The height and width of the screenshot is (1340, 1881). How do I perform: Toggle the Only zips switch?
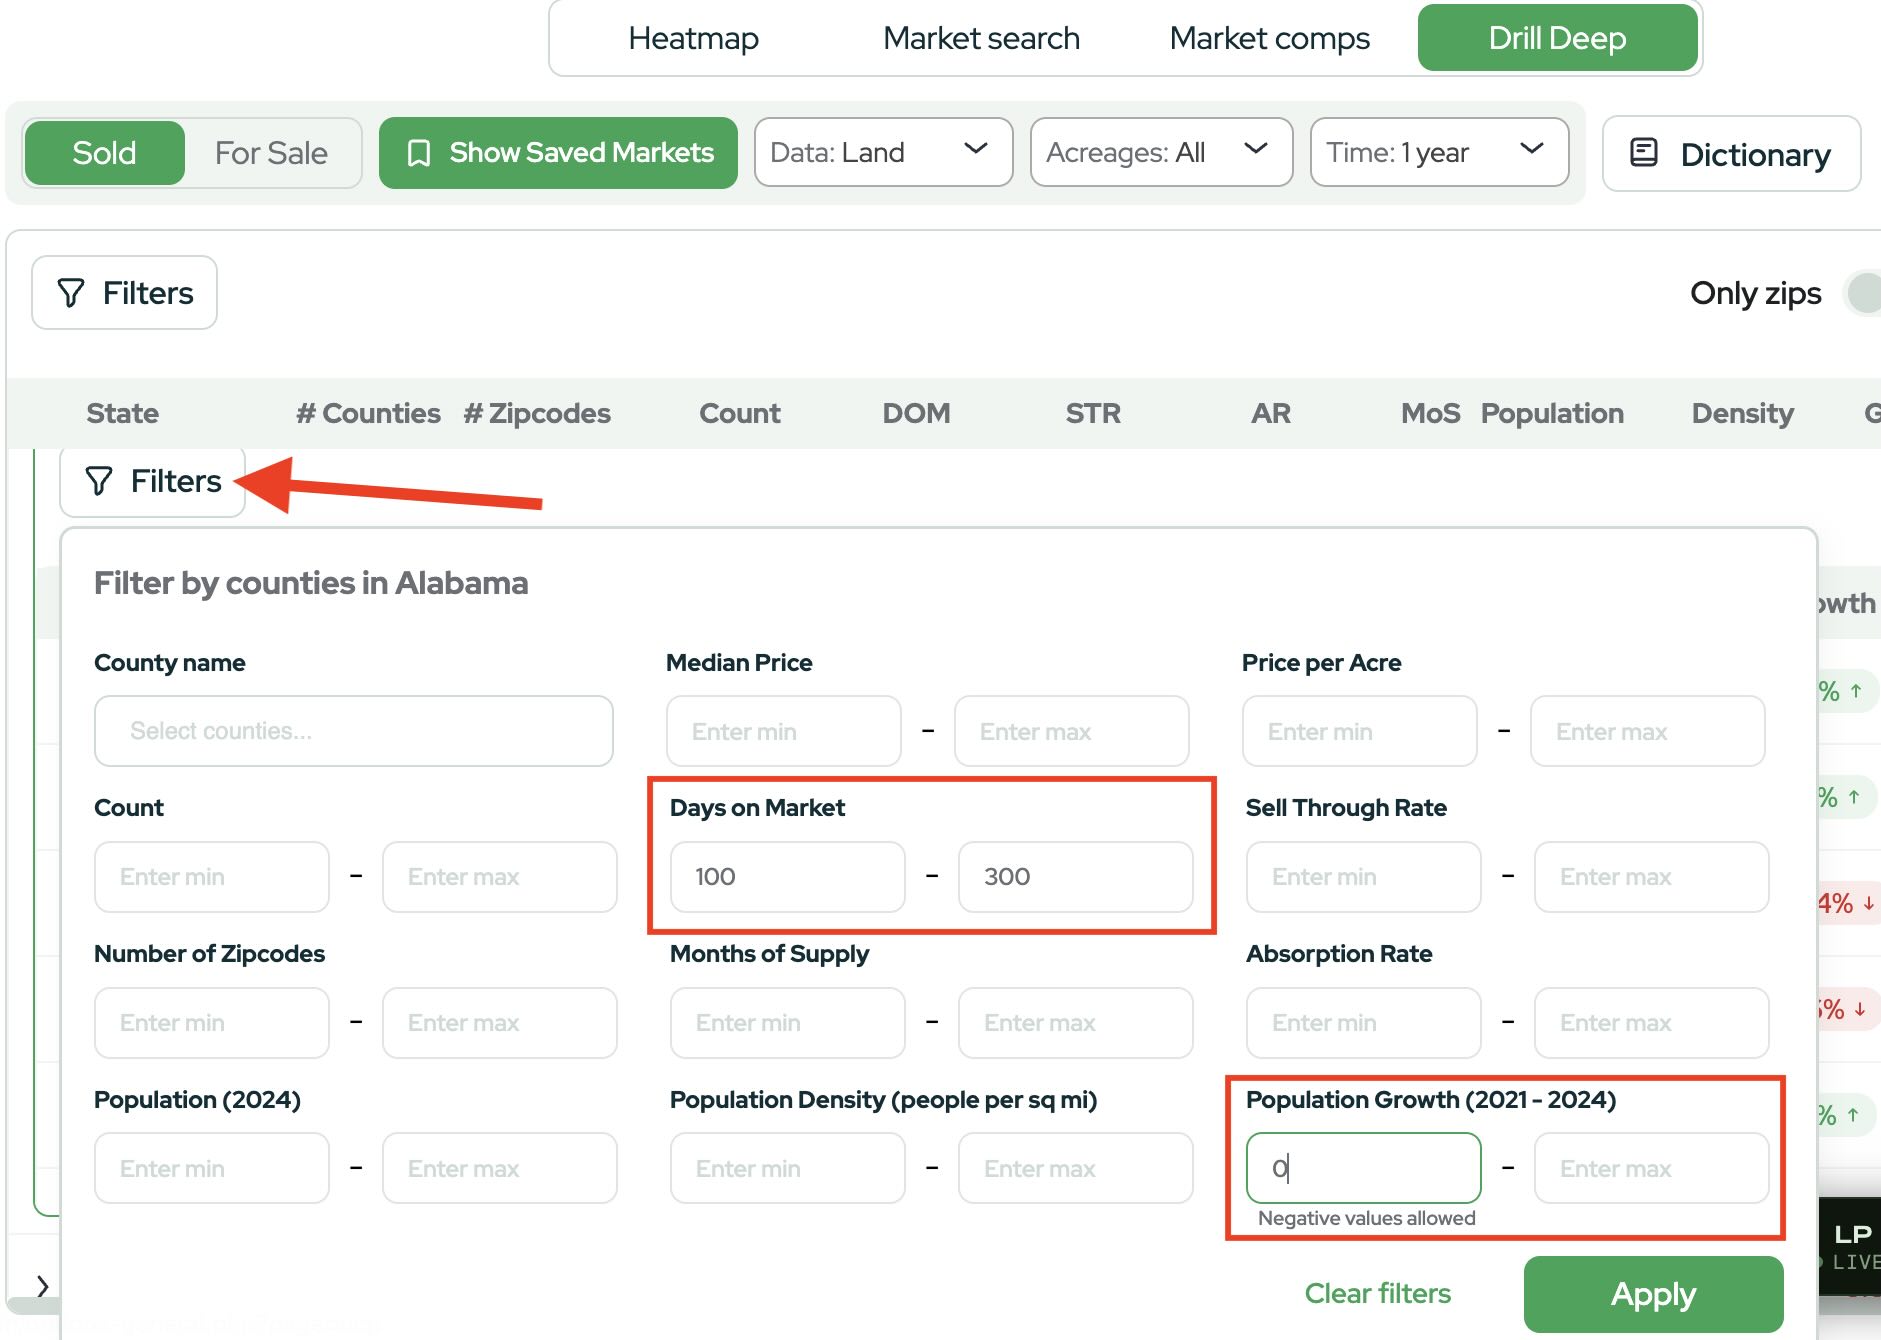click(1864, 293)
